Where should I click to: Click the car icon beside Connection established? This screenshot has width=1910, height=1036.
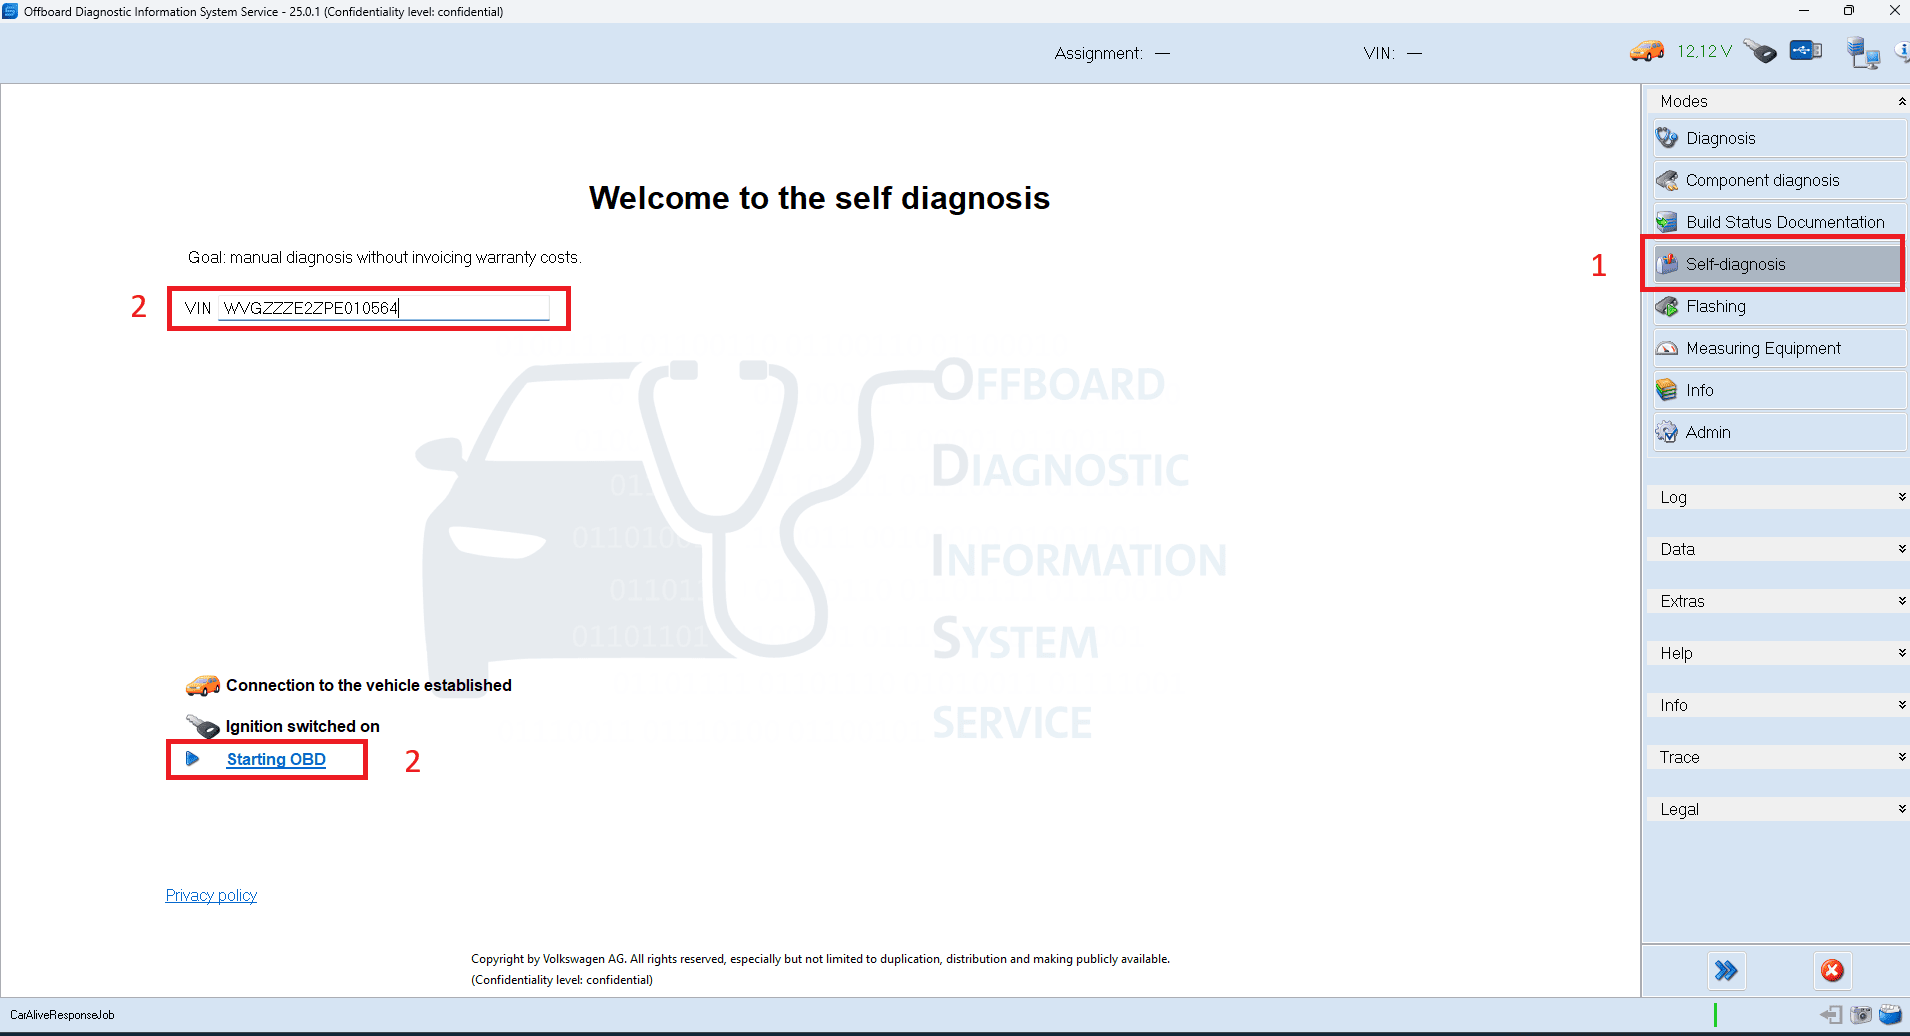click(203, 685)
